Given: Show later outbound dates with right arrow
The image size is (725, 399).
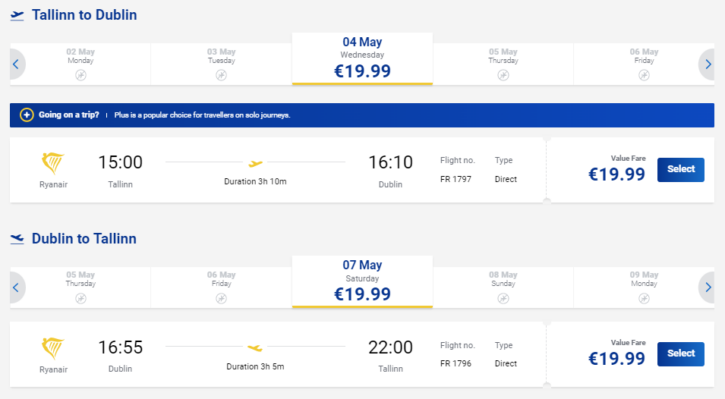Looking at the screenshot, I should (x=707, y=64).
